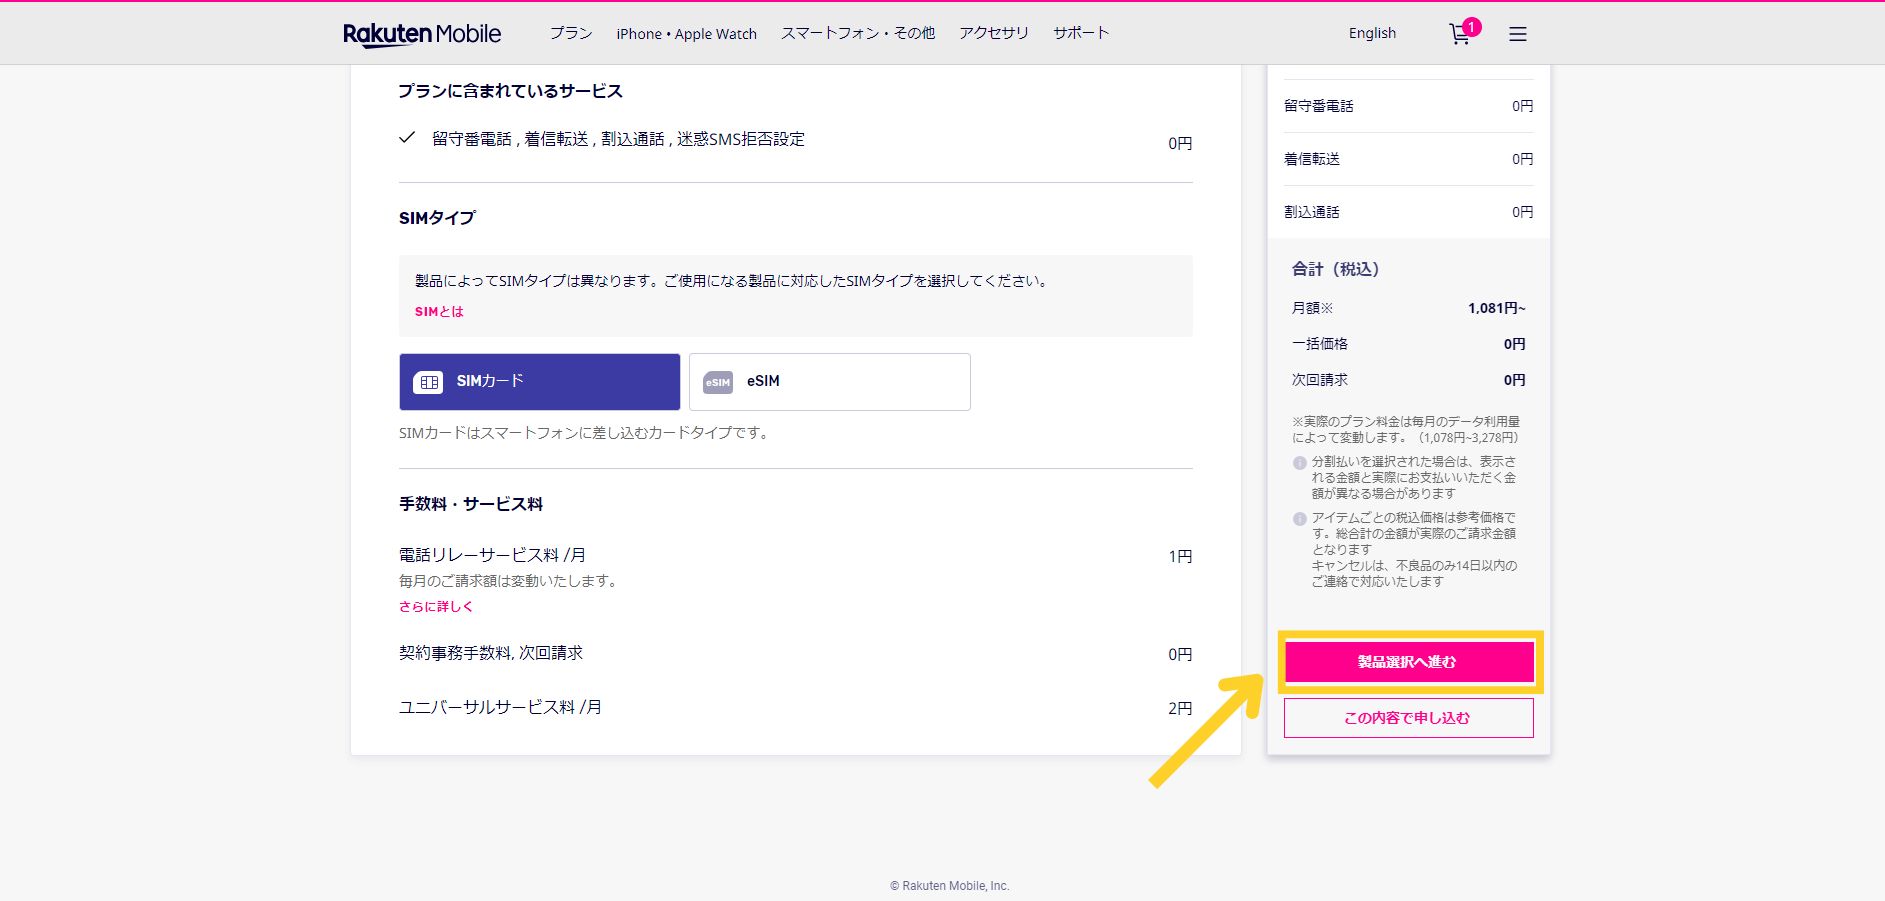Viewport: 1885px width, 901px height.
Task: Open iPhone・Apple Watch menu
Action: (x=686, y=34)
